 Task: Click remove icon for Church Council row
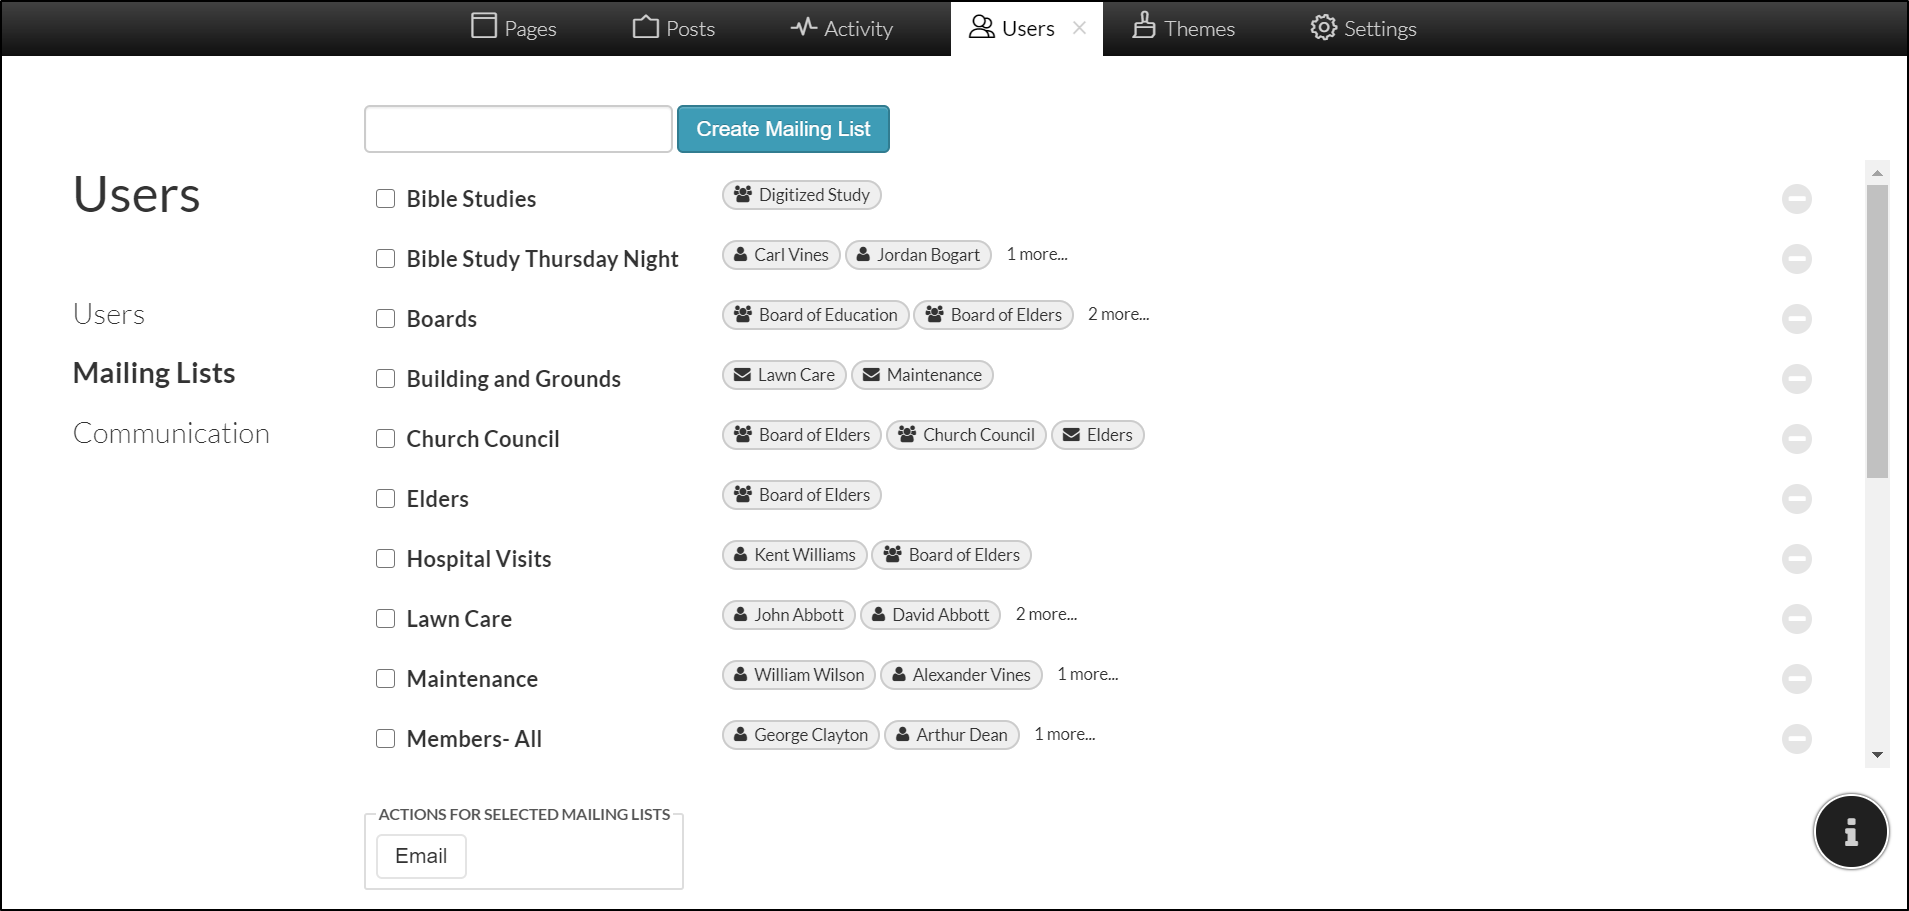(1796, 439)
